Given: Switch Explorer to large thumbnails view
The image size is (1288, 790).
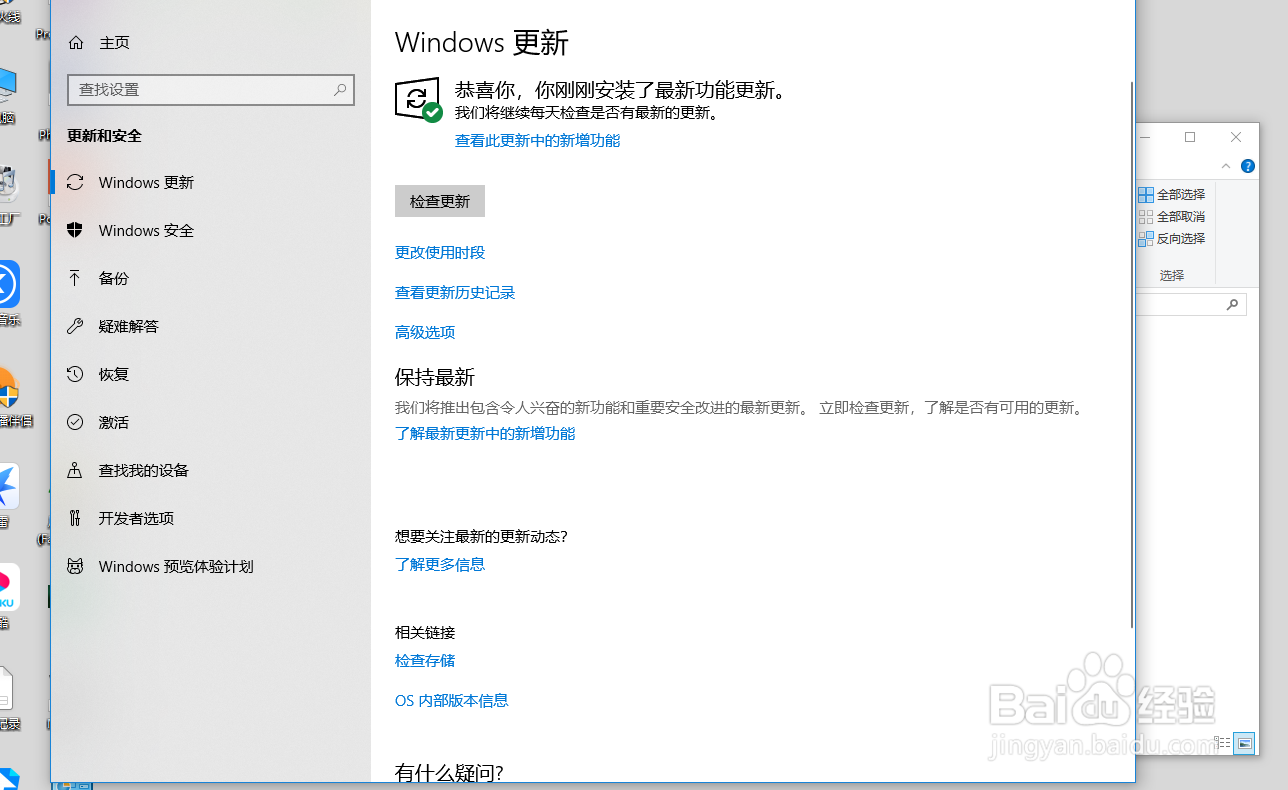Looking at the screenshot, I should point(1244,743).
